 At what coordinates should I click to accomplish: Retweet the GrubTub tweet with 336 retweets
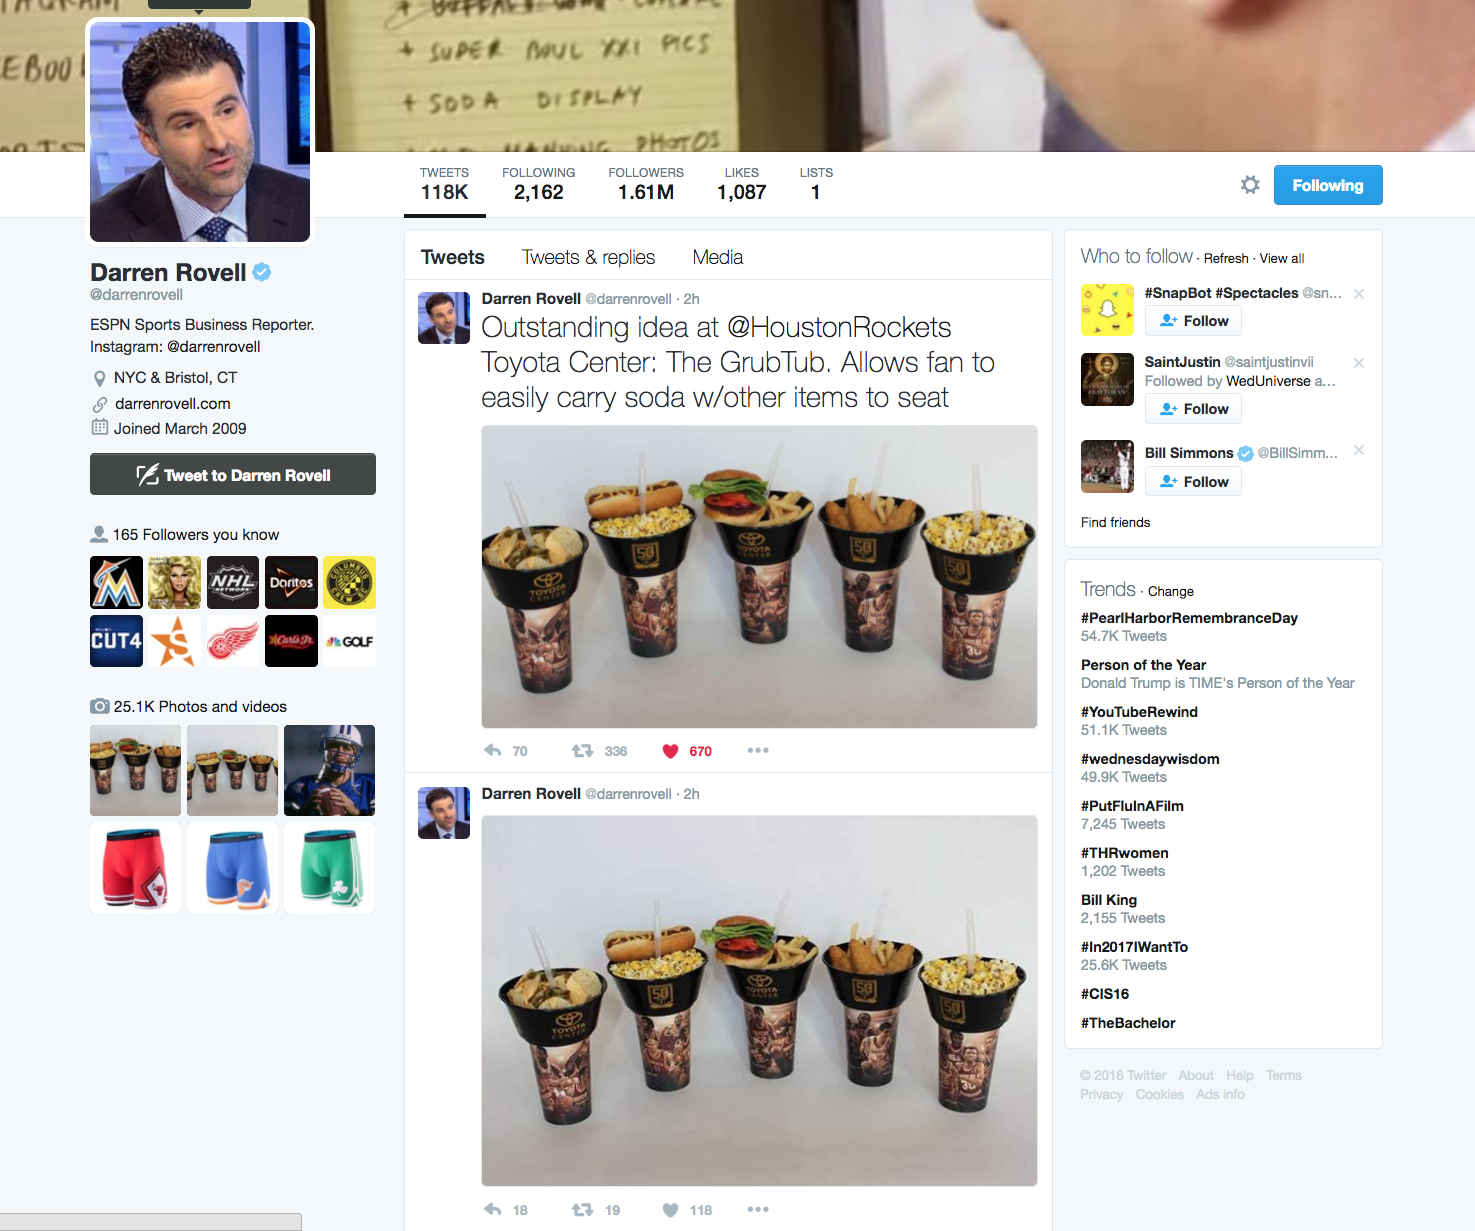click(582, 751)
